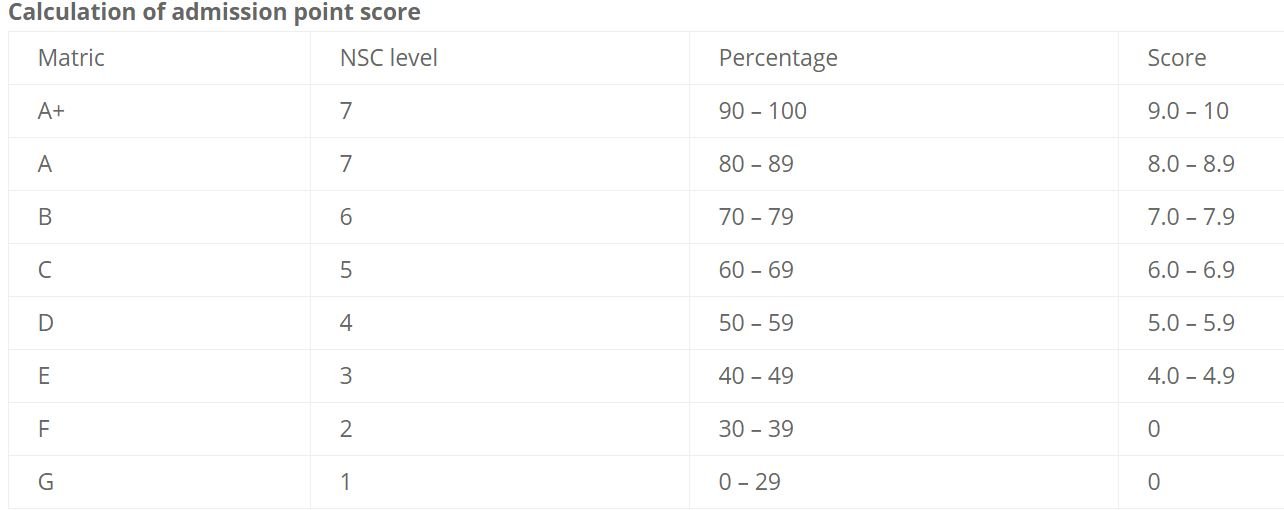
Task: Click the 'NSC level' column header
Action: [388, 58]
